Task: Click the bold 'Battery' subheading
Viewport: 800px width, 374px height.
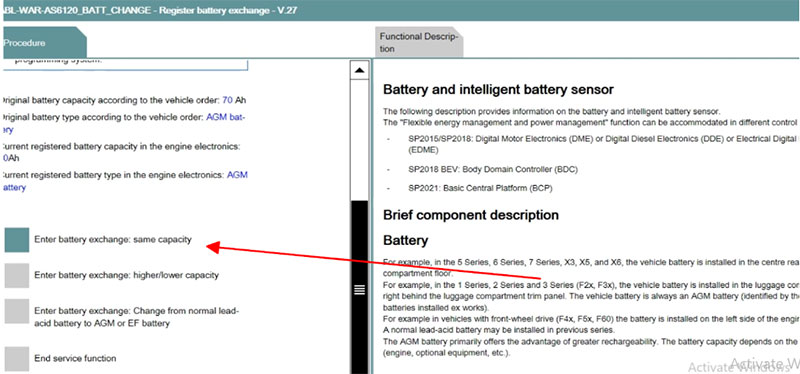Action: pos(405,240)
